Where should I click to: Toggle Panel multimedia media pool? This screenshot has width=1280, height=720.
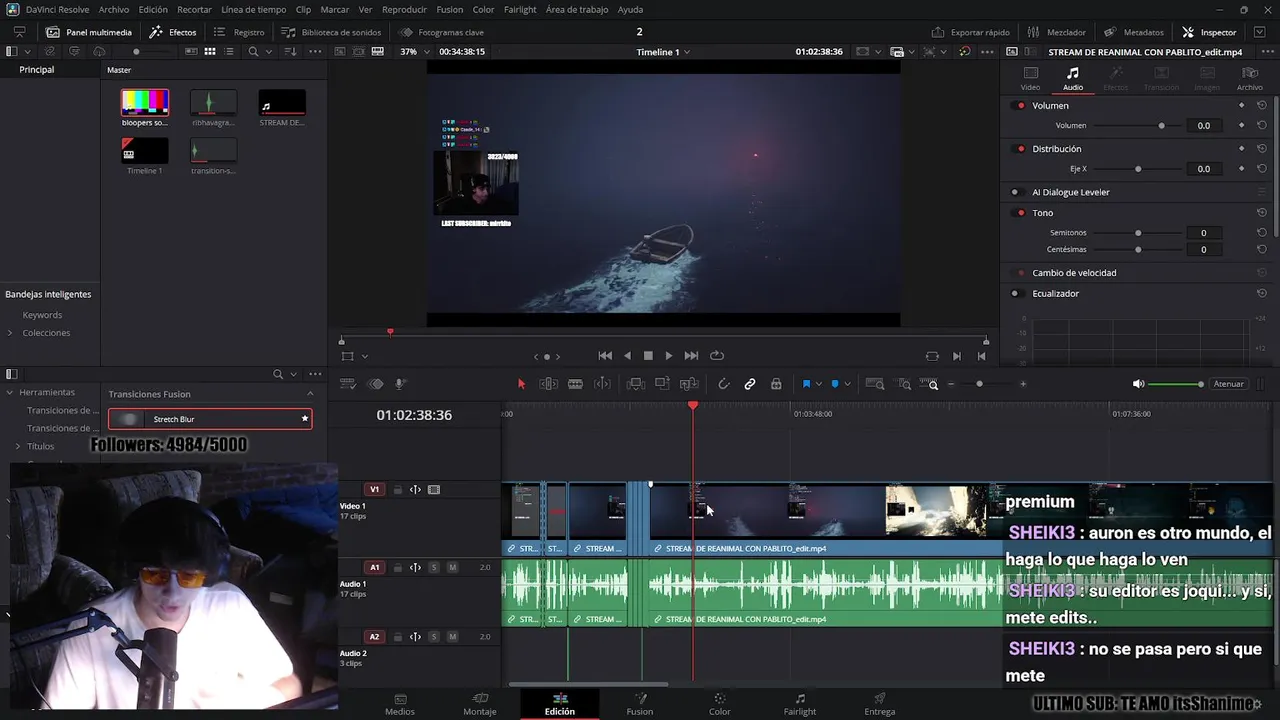(89, 32)
